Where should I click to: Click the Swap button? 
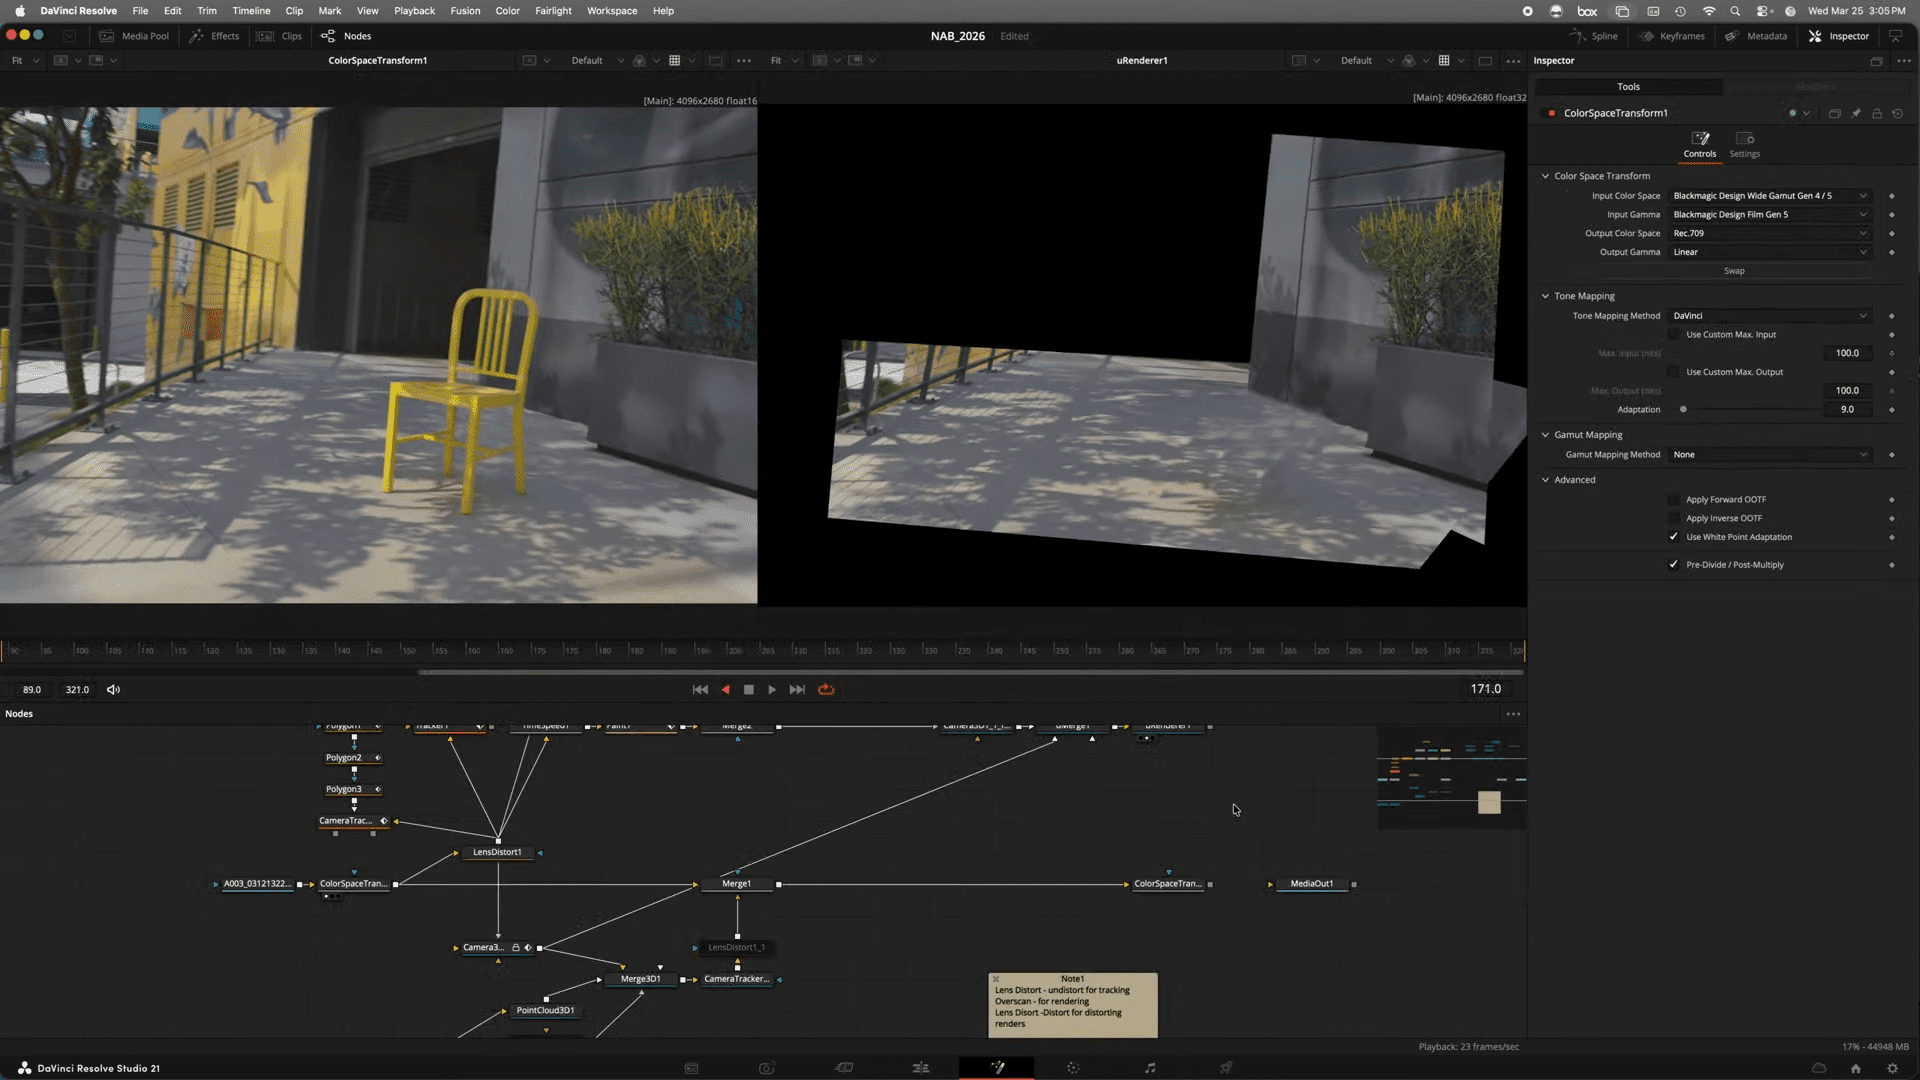coord(1734,271)
